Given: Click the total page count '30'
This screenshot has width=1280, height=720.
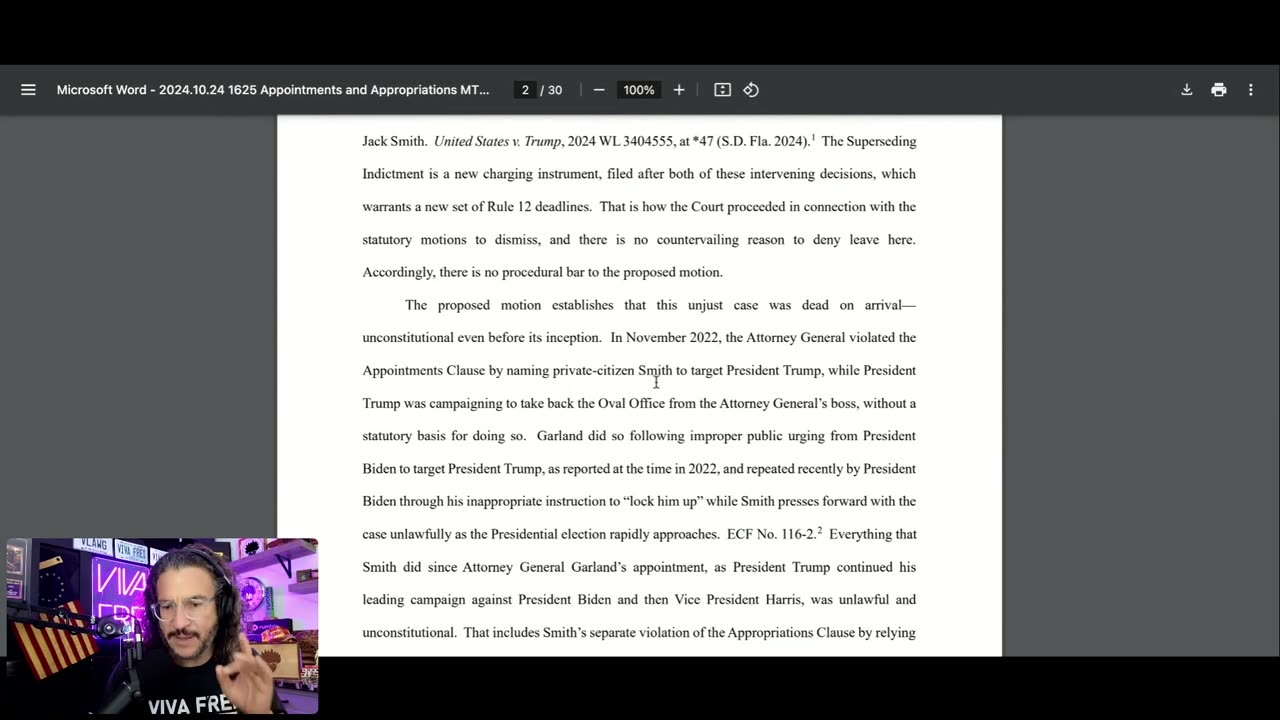Looking at the screenshot, I should pos(555,90).
